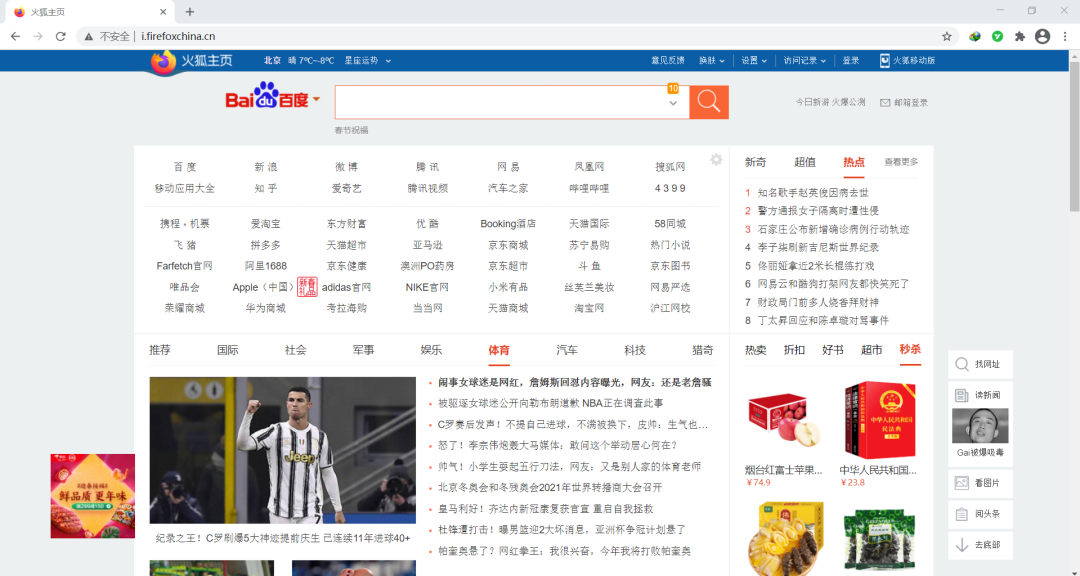Open the 哔哩哔哩 site link
The width and height of the screenshot is (1080, 576).
click(590, 188)
